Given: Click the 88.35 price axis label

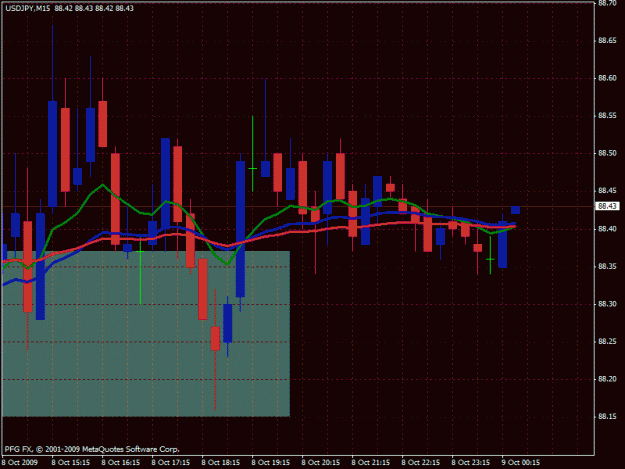Looking at the screenshot, I should click(607, 267).
